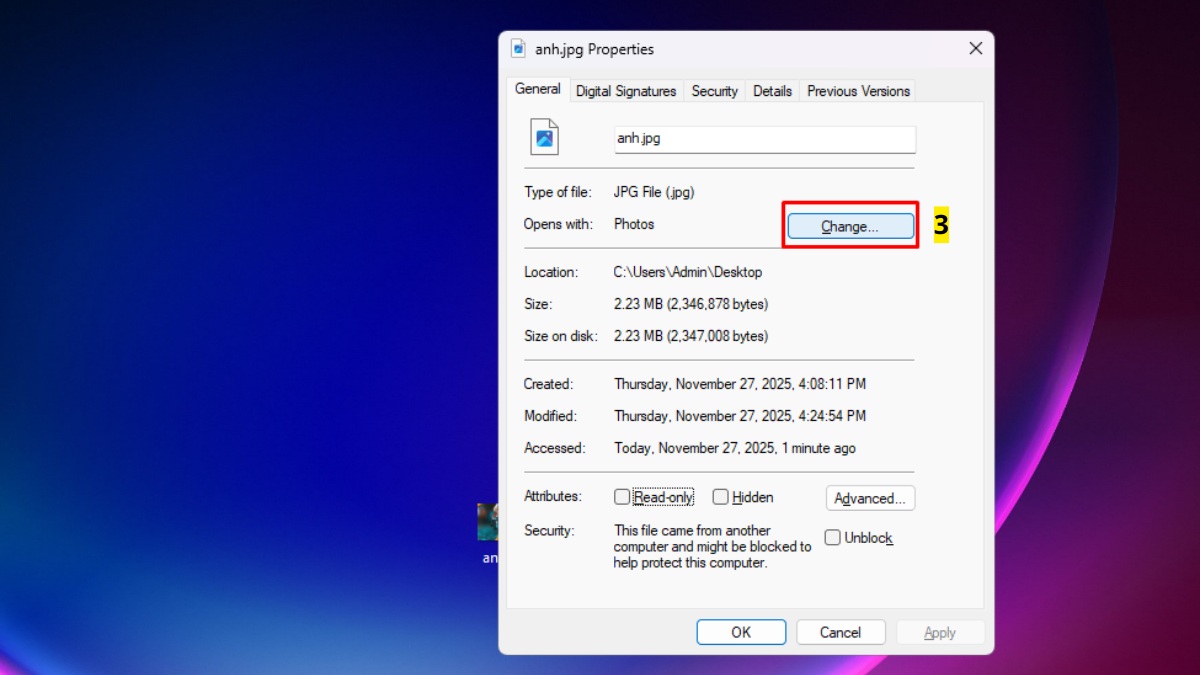Select the Details tab
This screenshot has height=675, width=1200.
click(772, 91)
